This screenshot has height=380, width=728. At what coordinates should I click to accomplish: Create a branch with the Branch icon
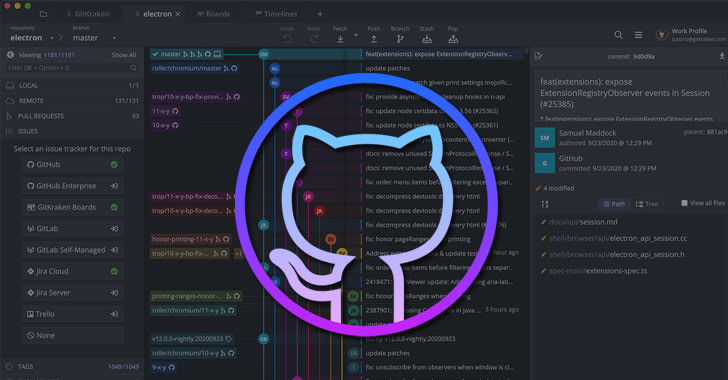[x=400, y=39]
